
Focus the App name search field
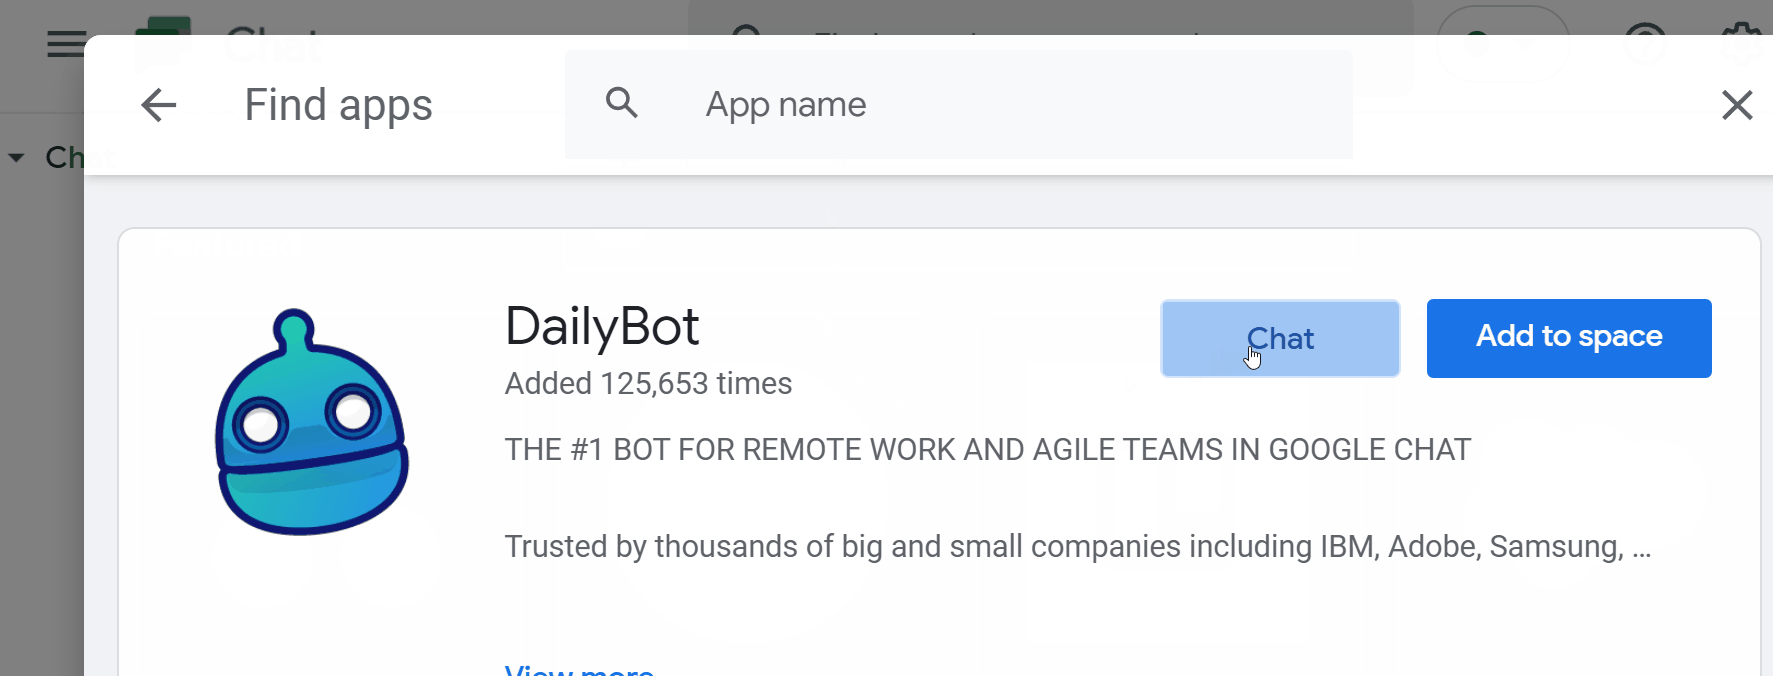1000,105
